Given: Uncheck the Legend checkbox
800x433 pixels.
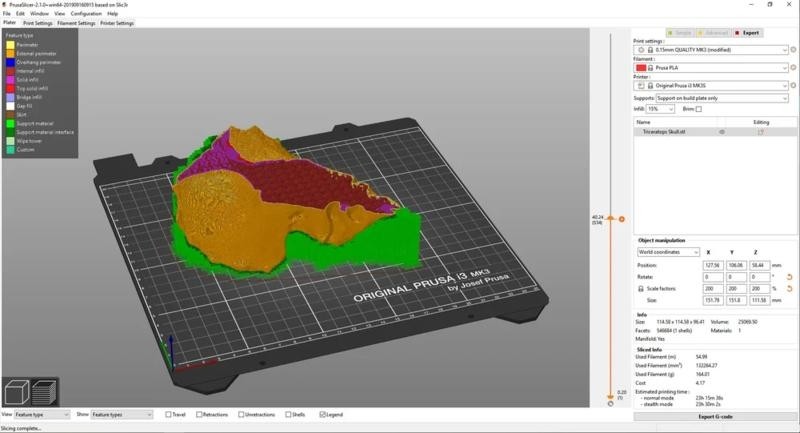Looking at the screenshot, I should [322, 414].
